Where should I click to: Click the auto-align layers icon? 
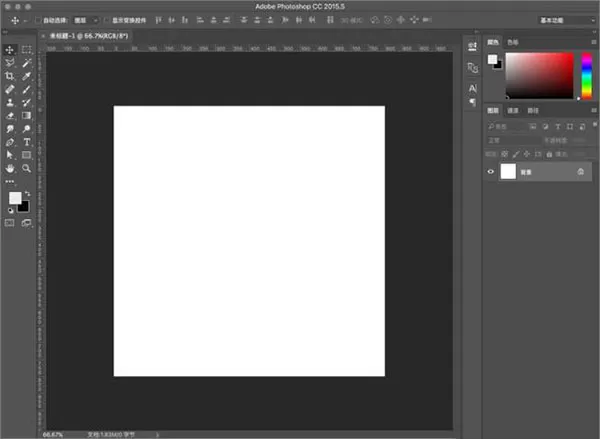click(x=330, y=20)
